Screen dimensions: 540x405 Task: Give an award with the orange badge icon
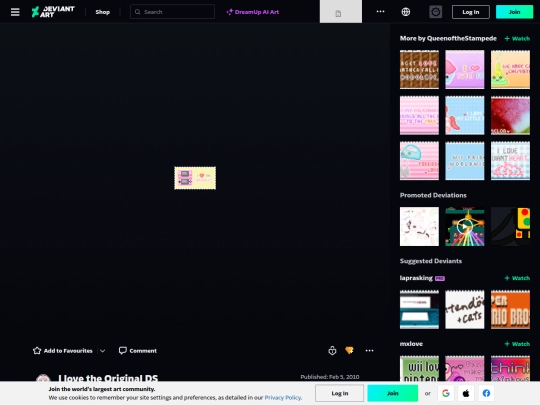pos(349,351)
